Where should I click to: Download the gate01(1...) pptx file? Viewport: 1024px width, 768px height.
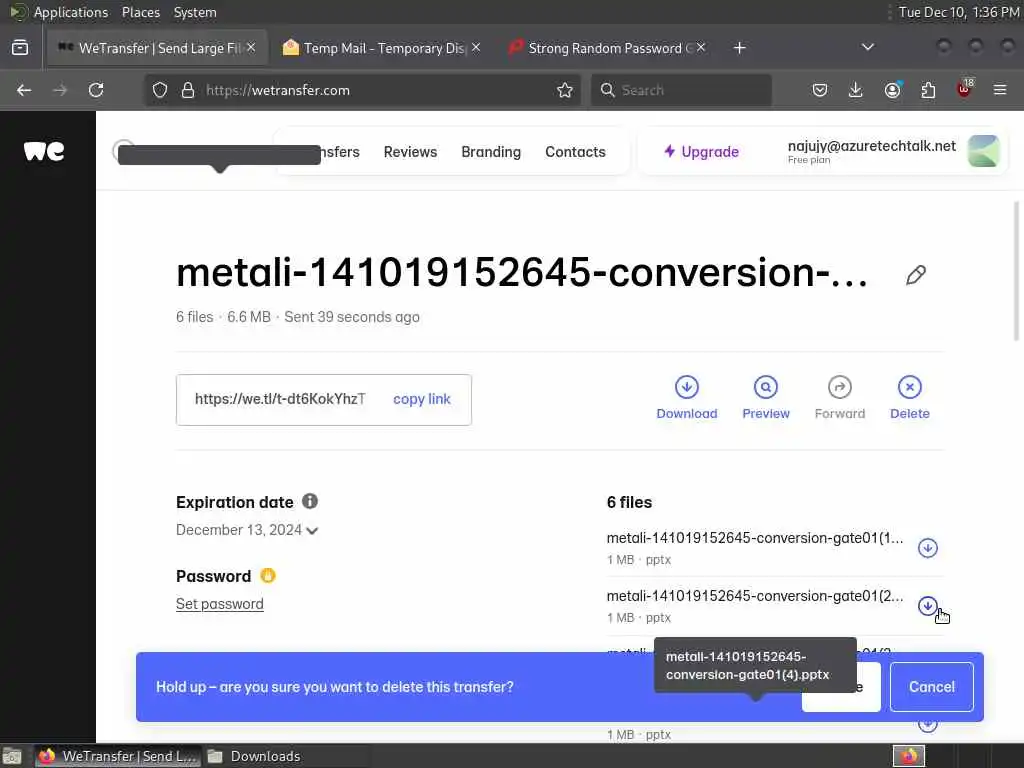[x=927, y=548]
